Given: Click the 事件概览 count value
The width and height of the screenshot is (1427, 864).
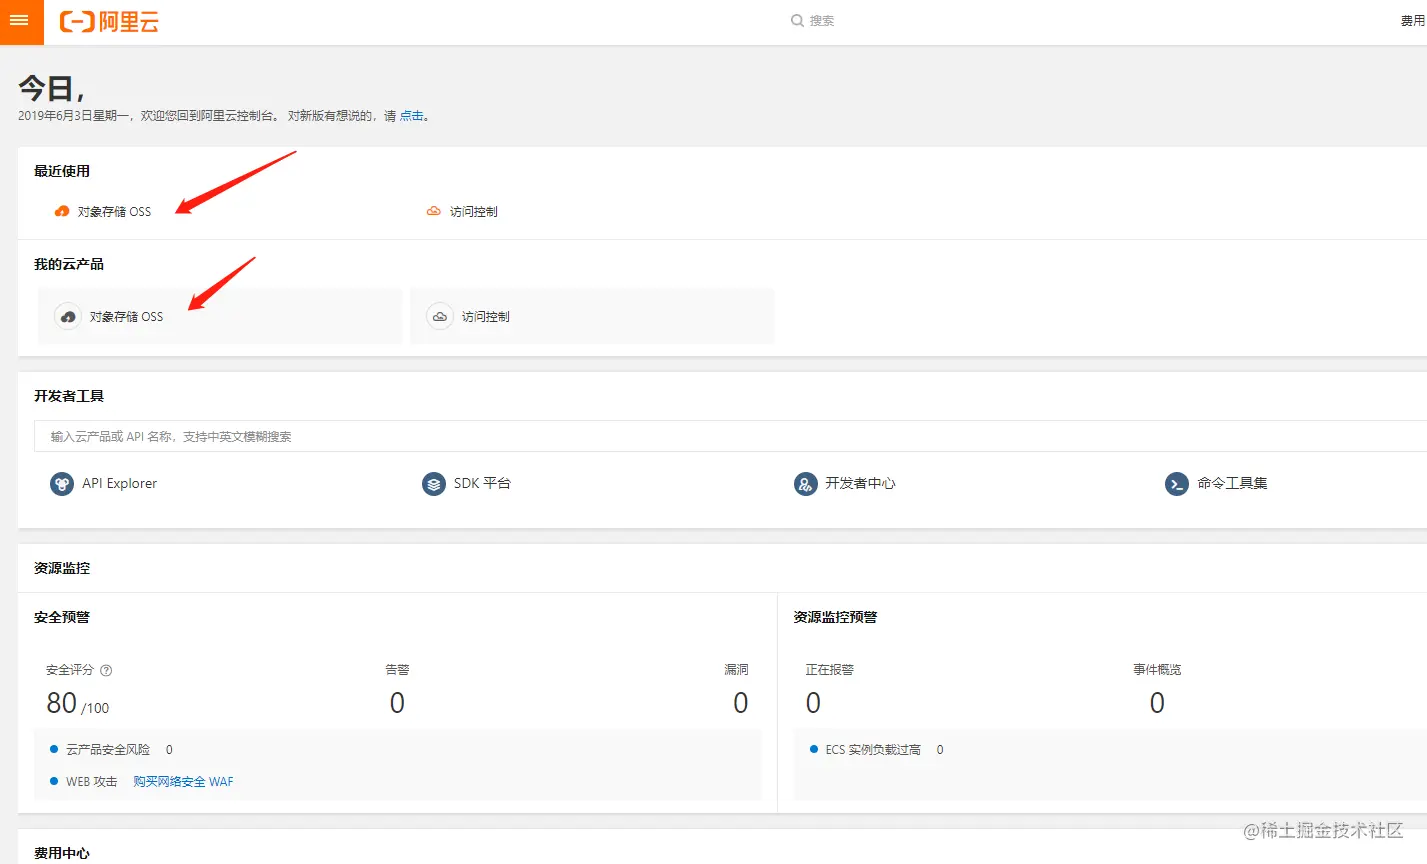Looking at the screenshot, I should point(1157,703).
